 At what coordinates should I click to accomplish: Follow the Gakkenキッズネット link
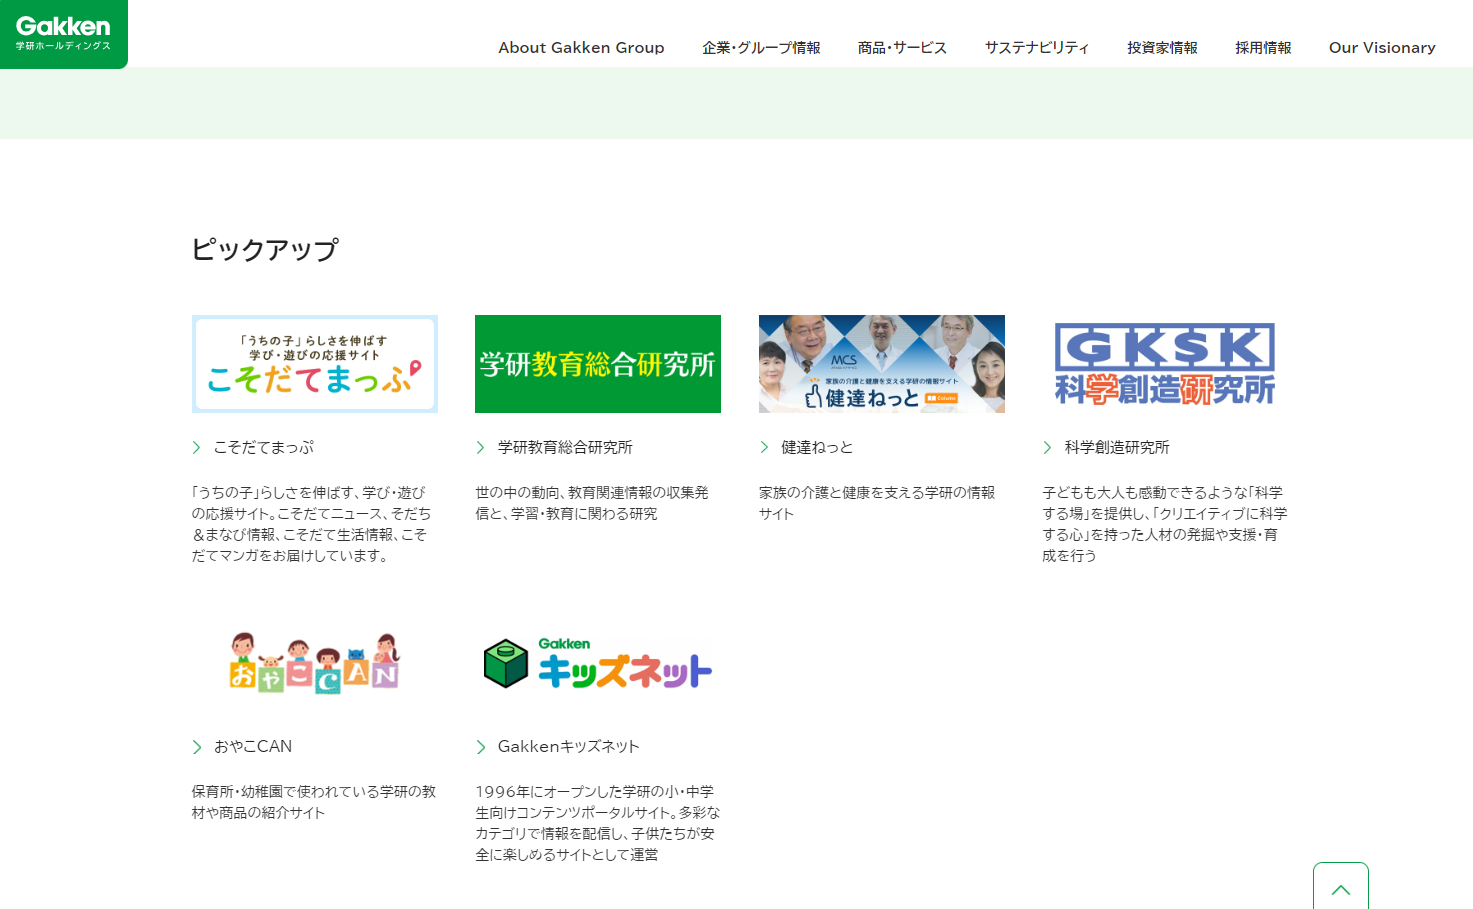[568, 746]
